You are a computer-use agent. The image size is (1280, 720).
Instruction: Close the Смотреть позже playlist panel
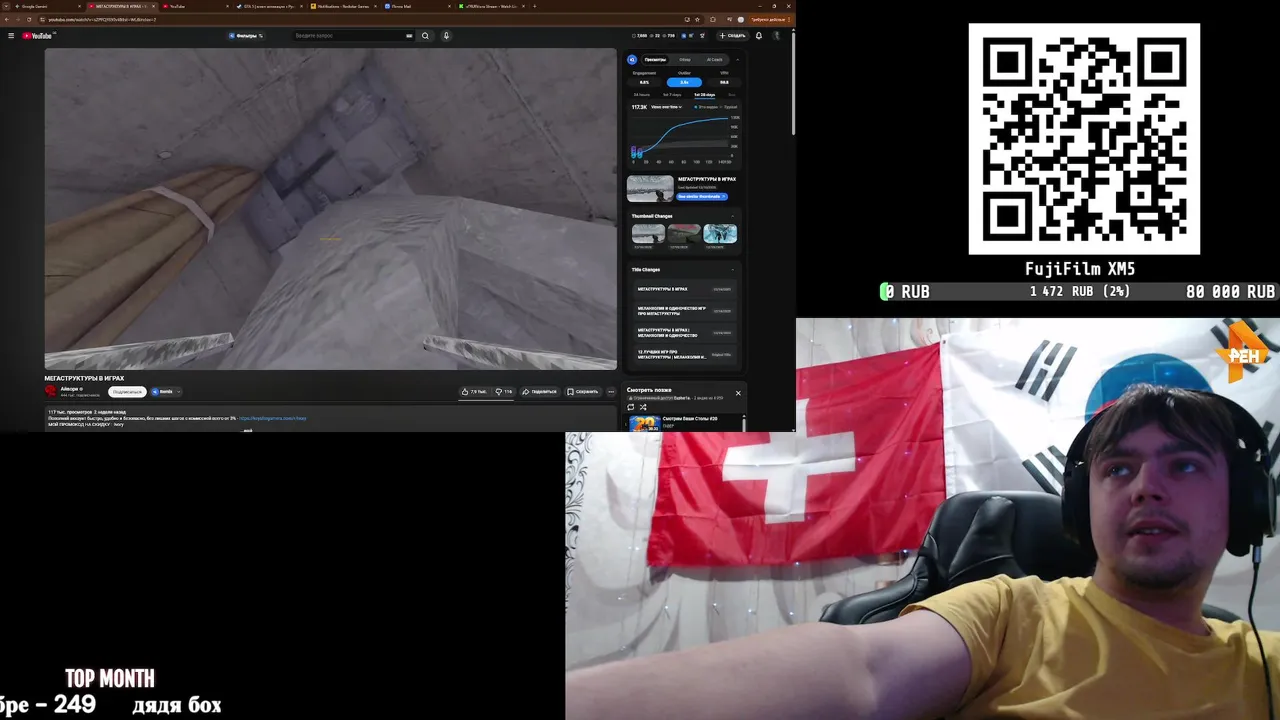coord(738,393)
